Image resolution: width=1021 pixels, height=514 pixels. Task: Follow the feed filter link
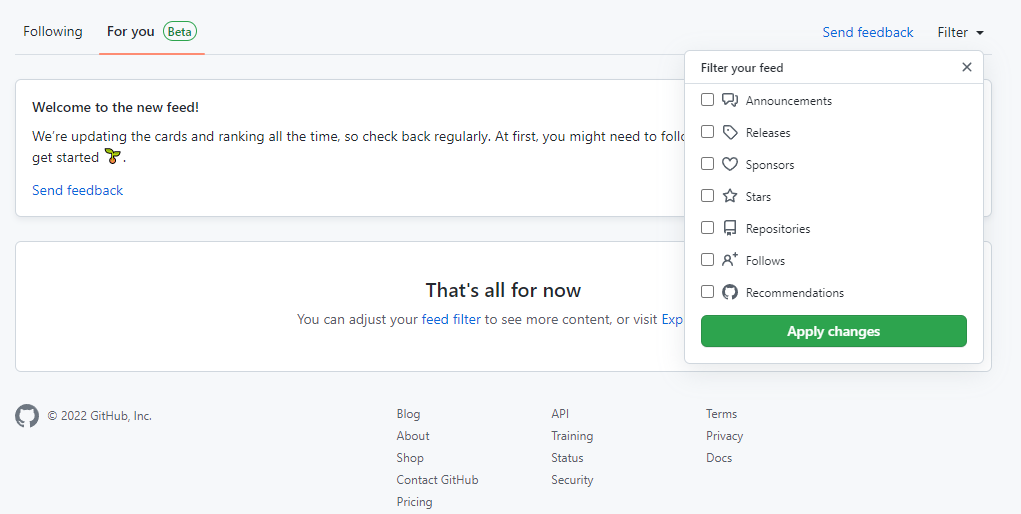(451, 319)
